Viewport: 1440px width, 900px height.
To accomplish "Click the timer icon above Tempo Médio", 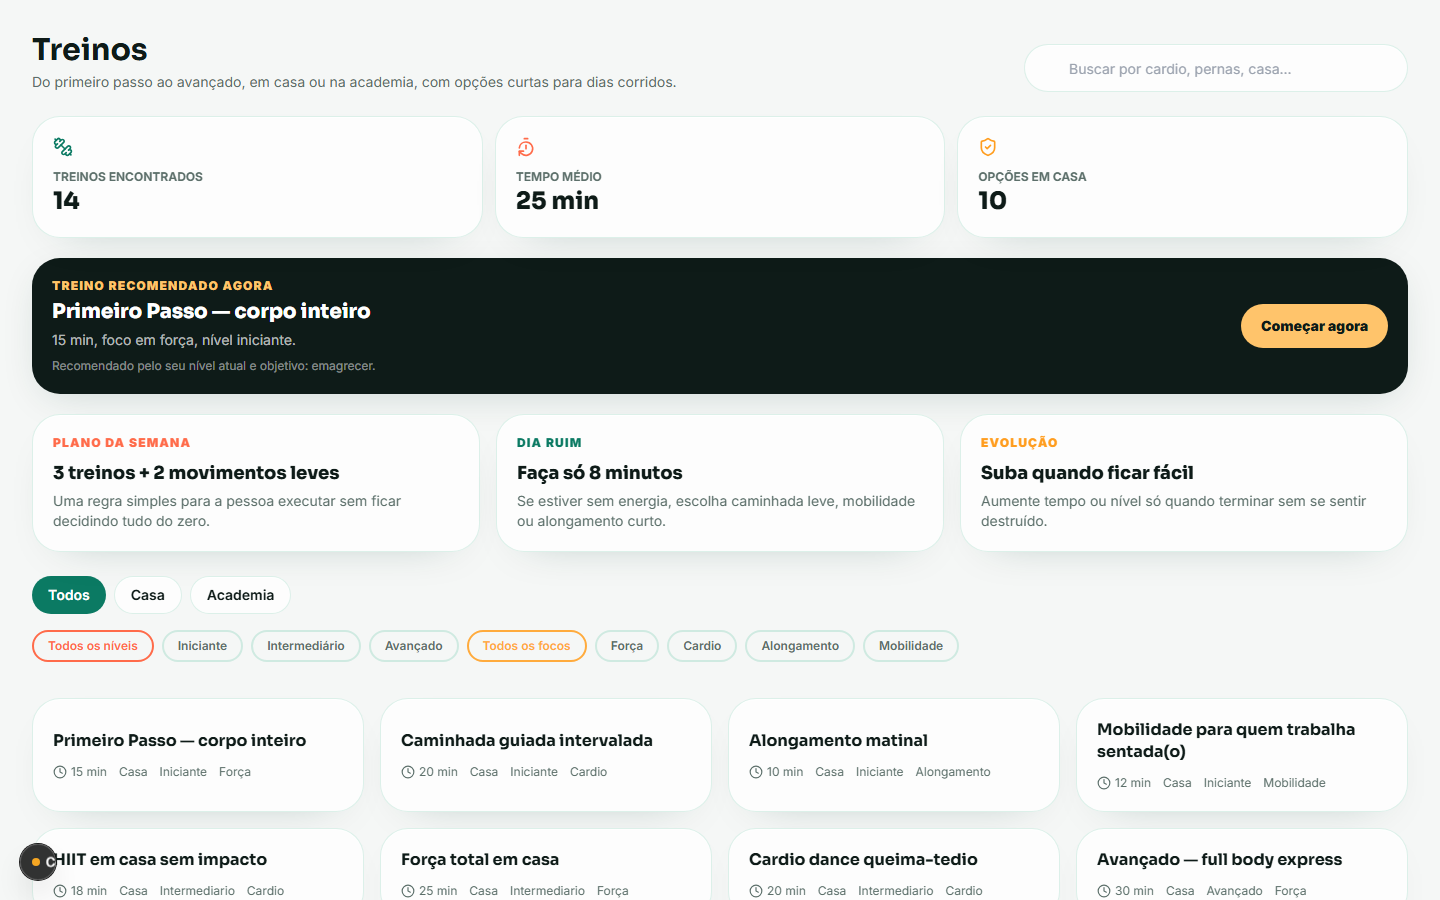I will [x=526, y=148].
